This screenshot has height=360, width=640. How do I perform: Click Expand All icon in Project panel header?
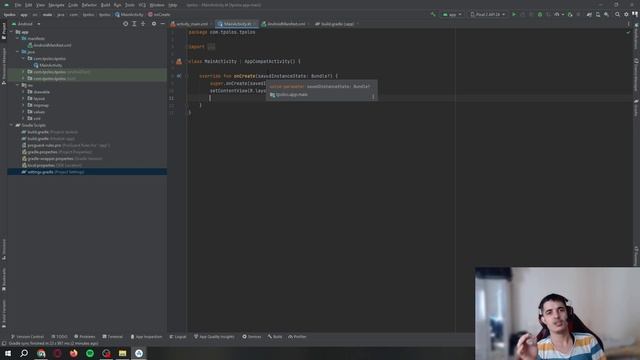[134, 24]
